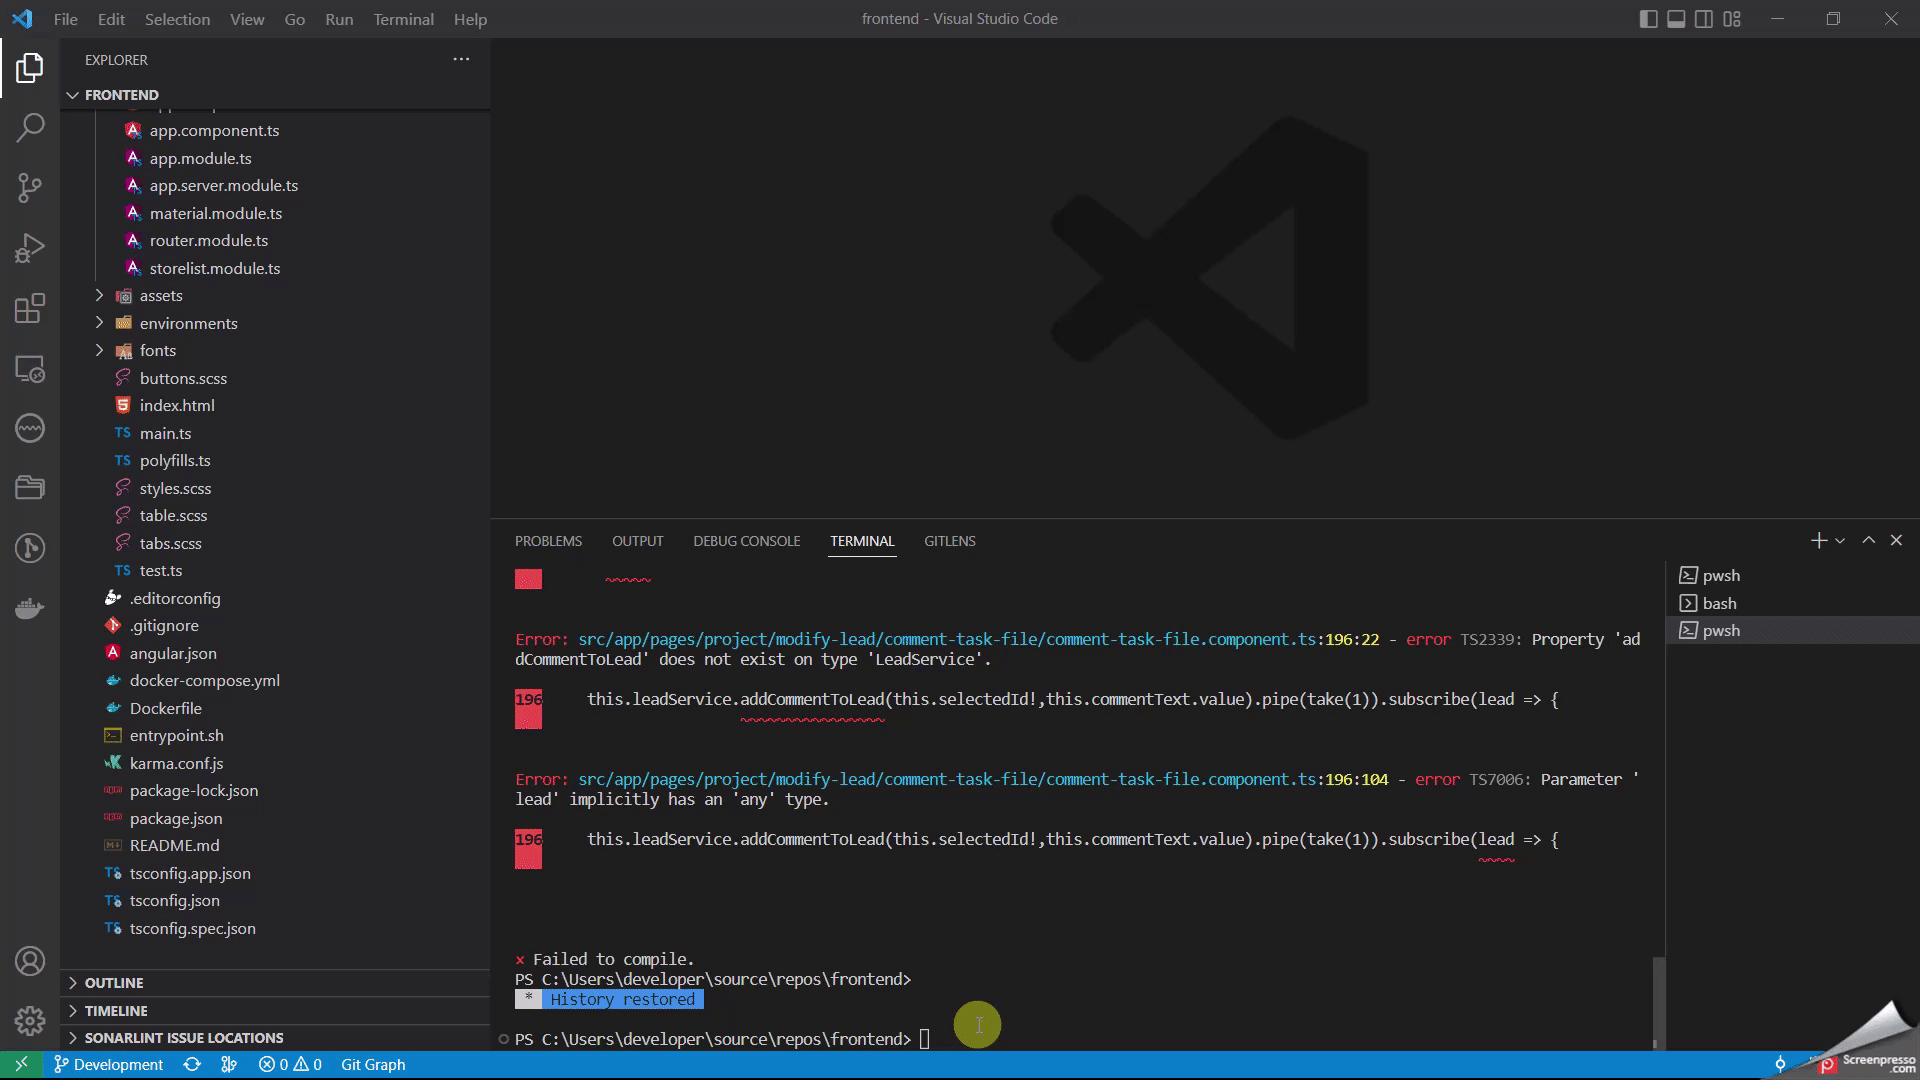Open new terminal launch profile dropdown

pos(1840,541)
